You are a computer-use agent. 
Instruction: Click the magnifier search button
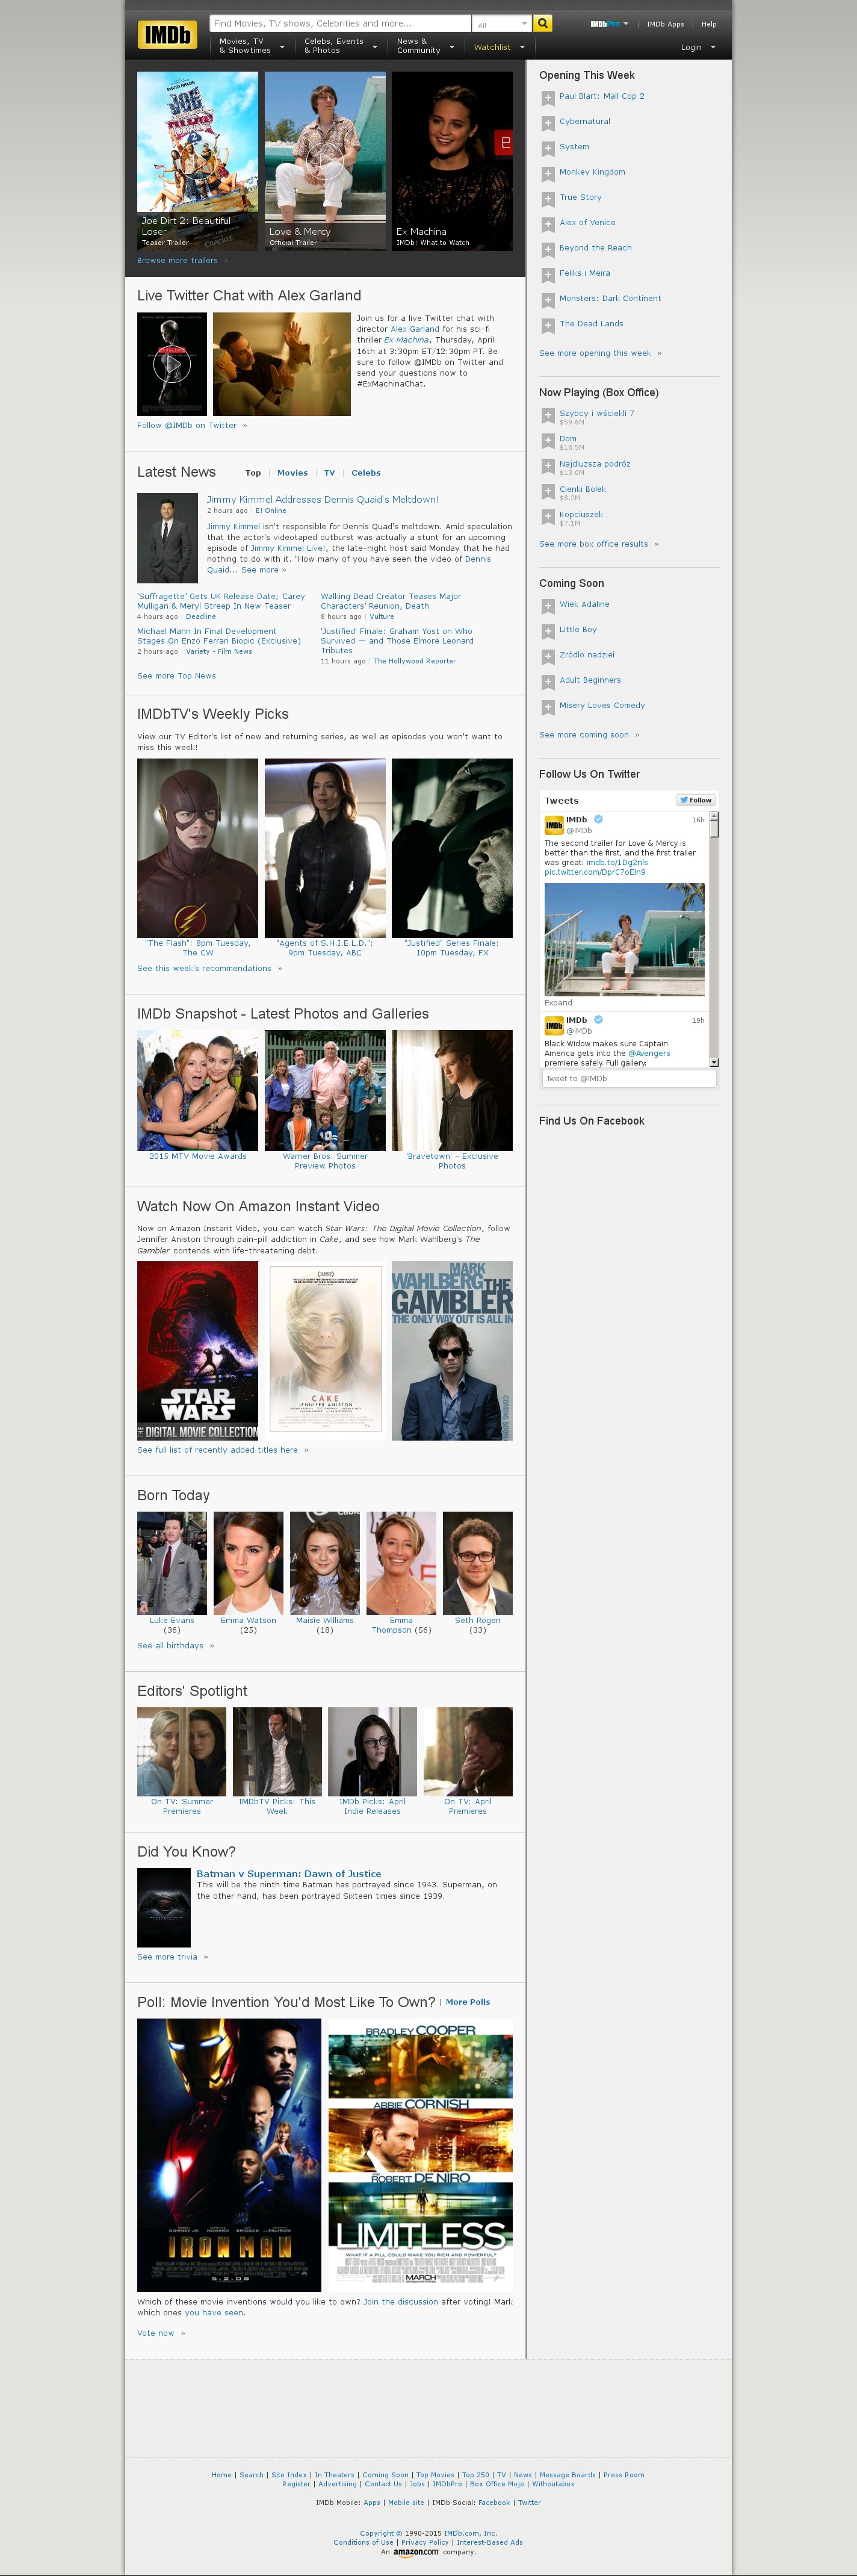tap(542, 23)
